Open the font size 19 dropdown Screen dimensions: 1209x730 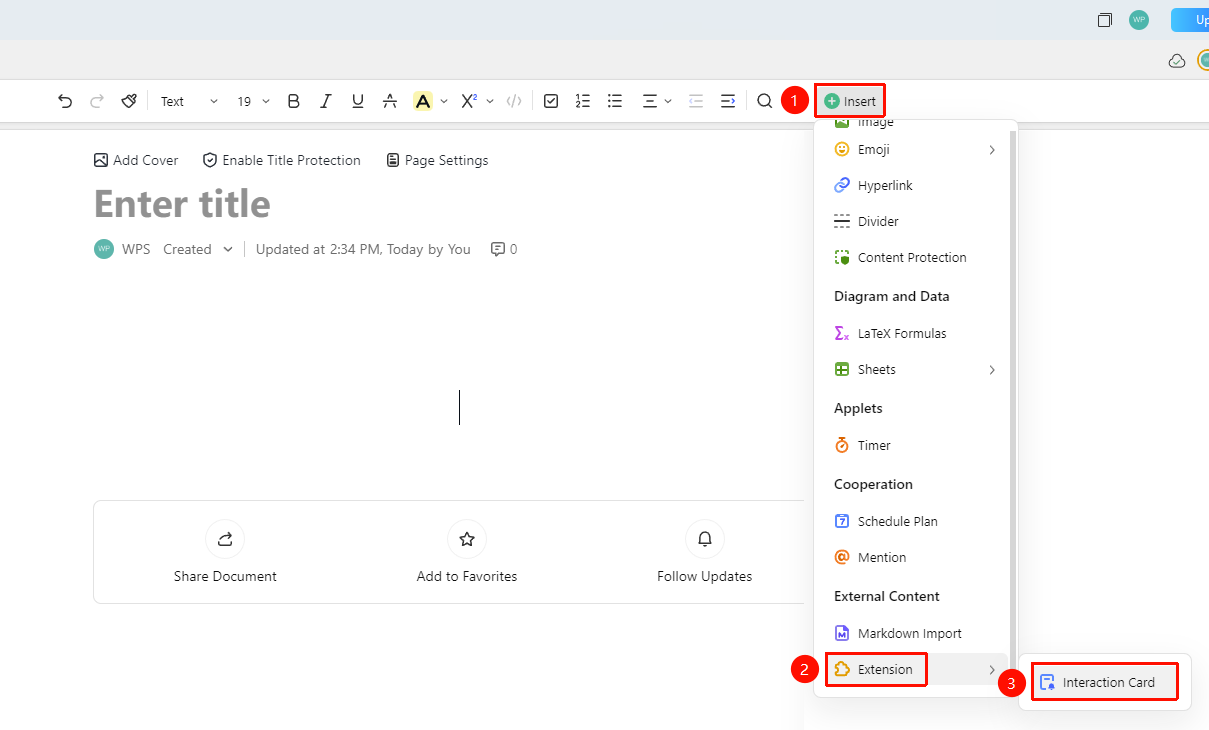(x=253, y=101)
